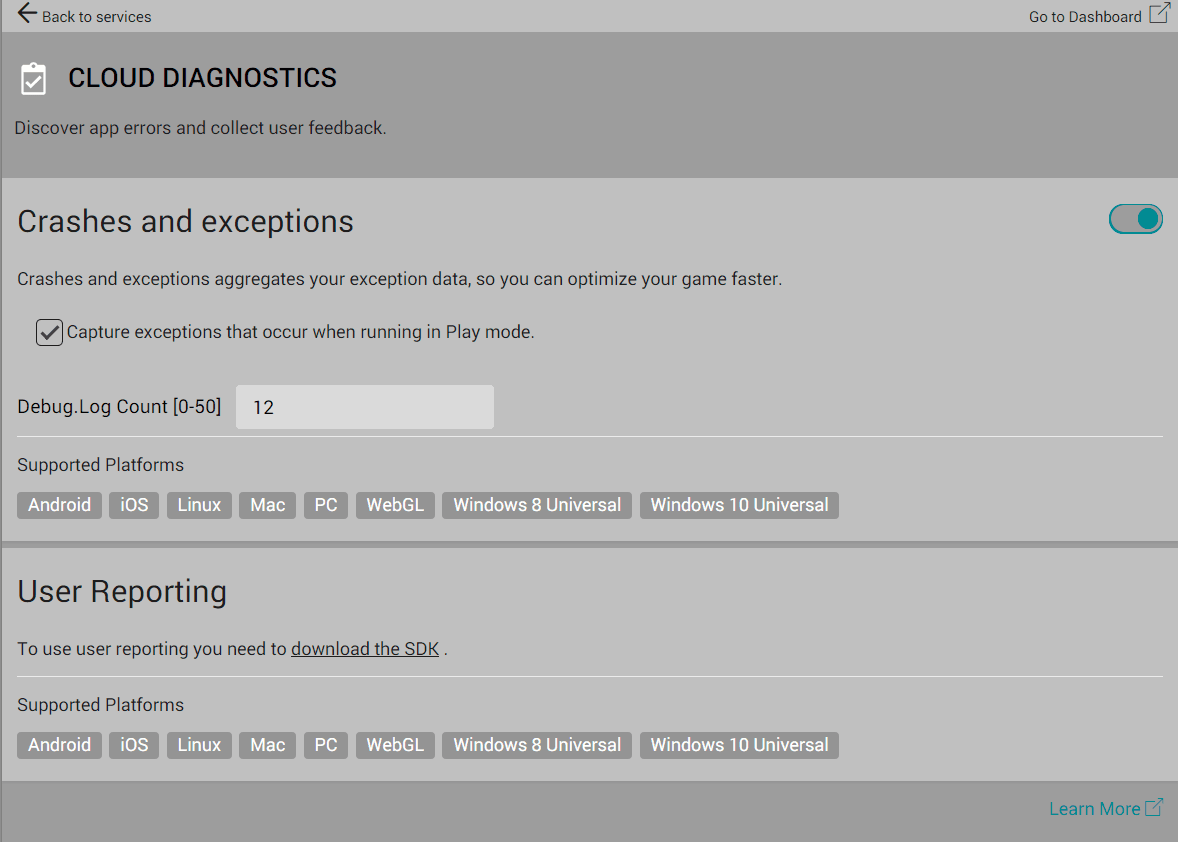The height and width of the screenshot is (842, 1178).
Task: Open the 'download the SDK' link
Action: coord(365,648)
